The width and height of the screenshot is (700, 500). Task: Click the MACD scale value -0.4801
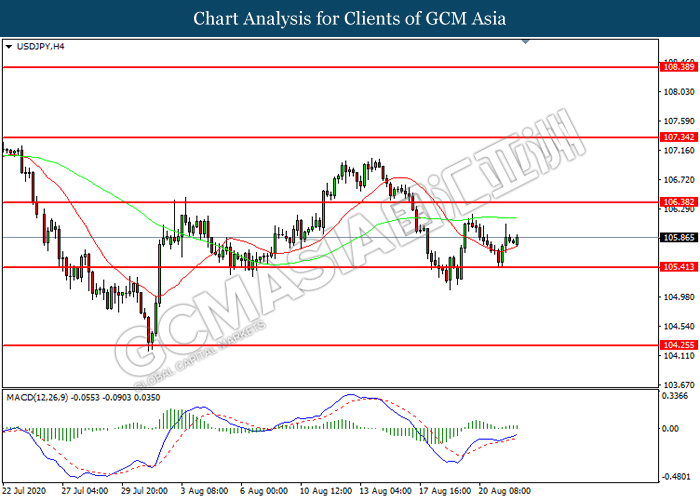pos(675,476)
